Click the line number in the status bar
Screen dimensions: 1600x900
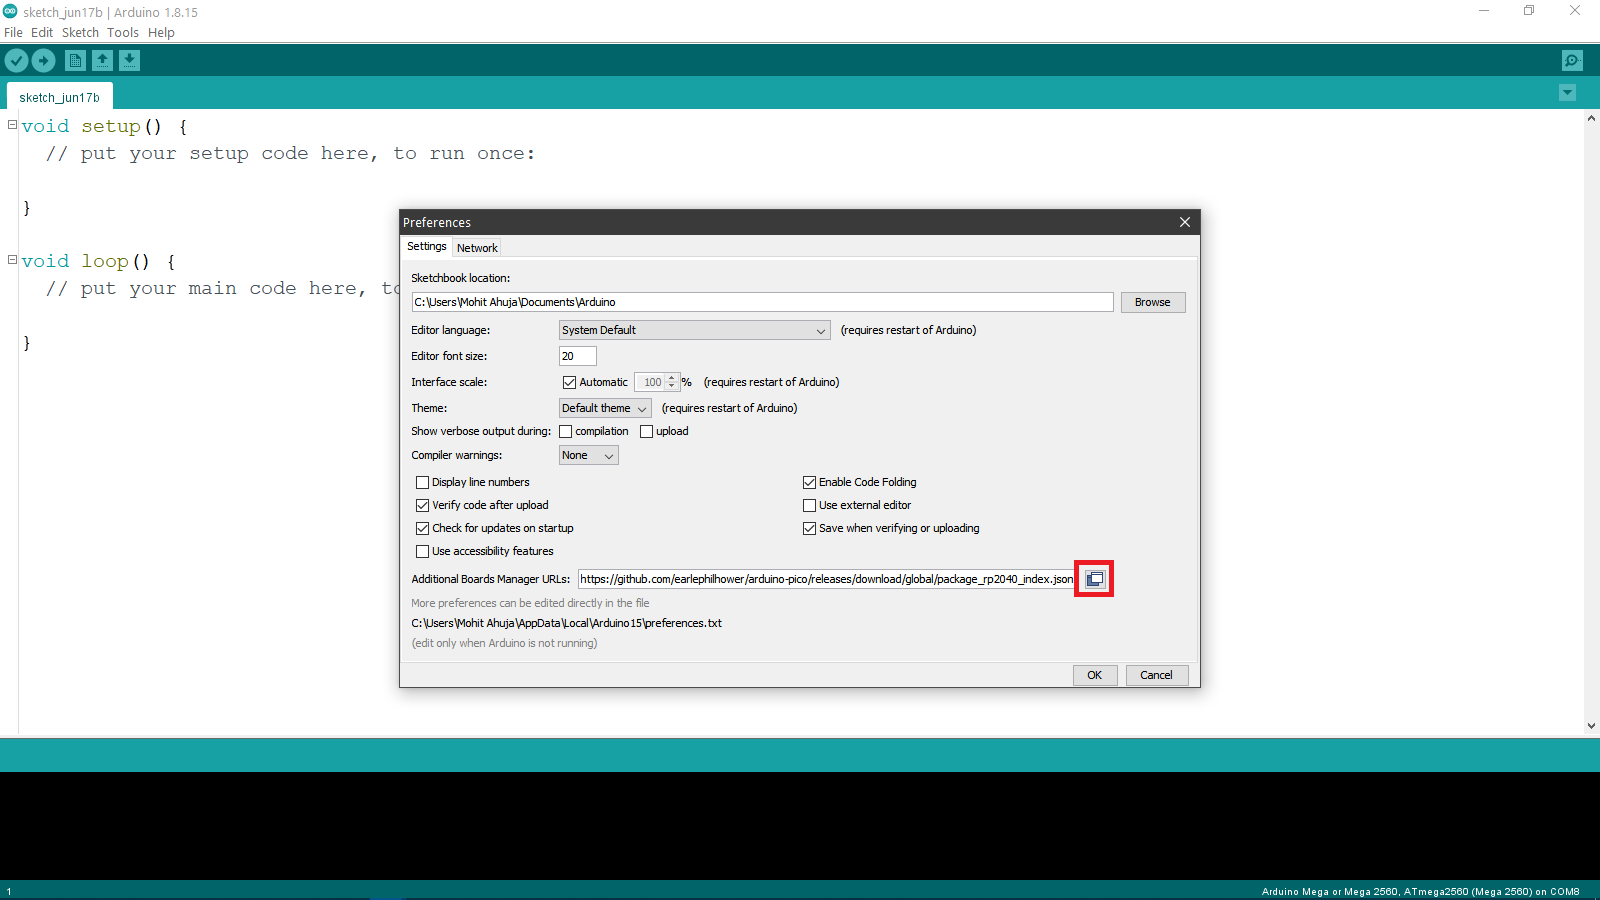click(x=9, y=891)
